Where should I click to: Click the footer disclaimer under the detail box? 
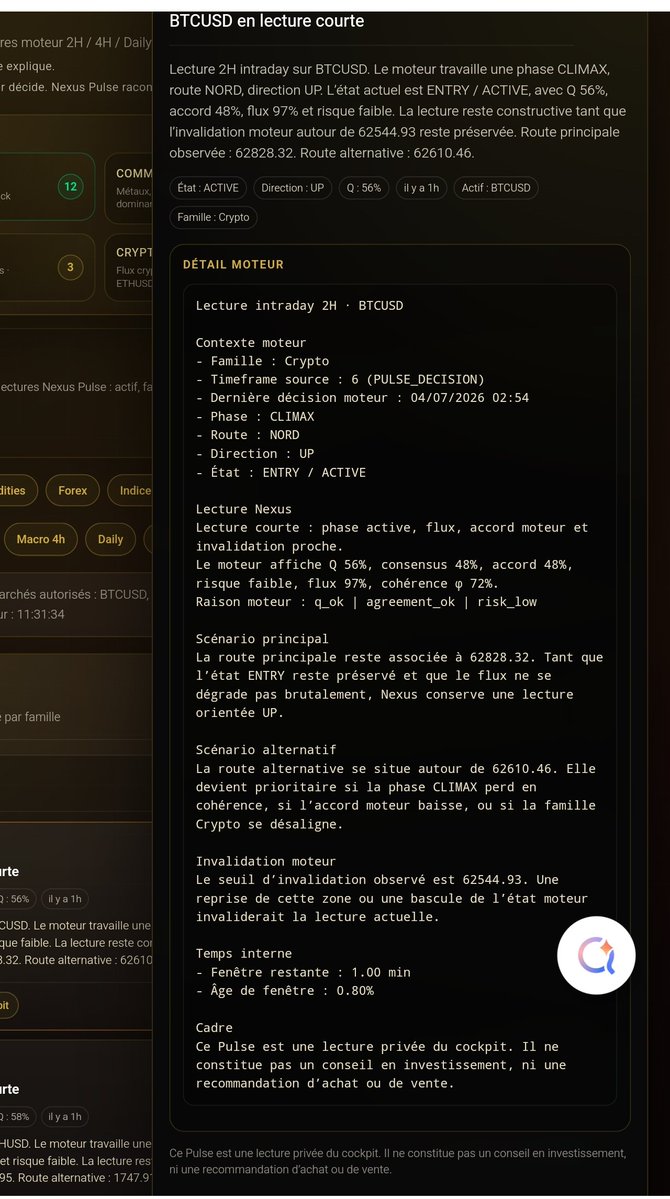398,1161
